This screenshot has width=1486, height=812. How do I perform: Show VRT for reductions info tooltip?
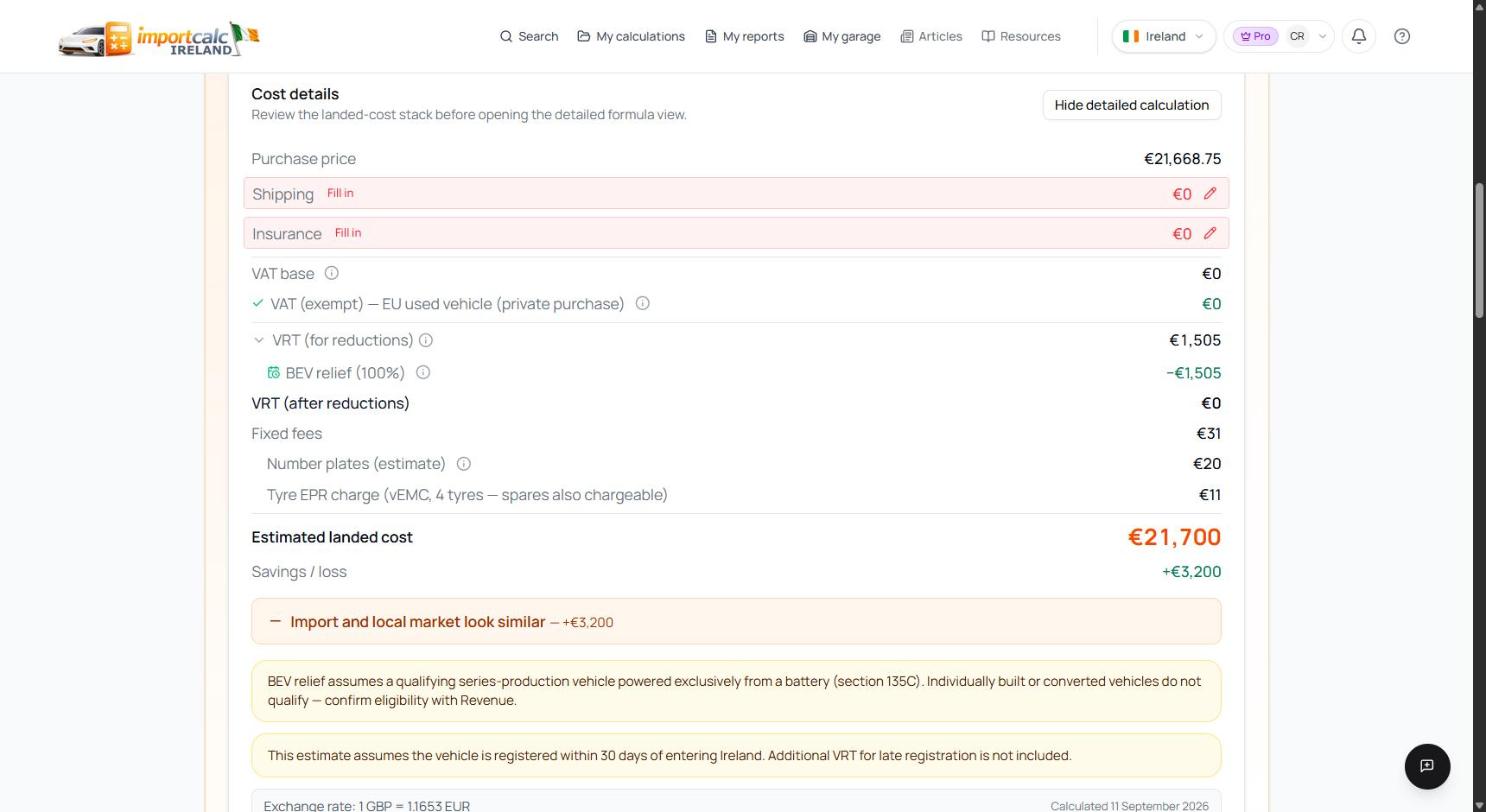tap(426, 340)
